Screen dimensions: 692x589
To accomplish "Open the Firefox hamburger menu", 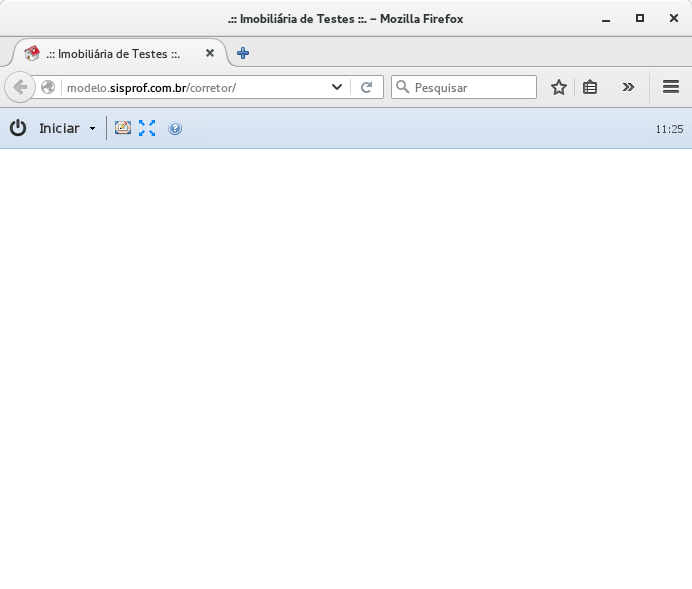I will 671,87.
